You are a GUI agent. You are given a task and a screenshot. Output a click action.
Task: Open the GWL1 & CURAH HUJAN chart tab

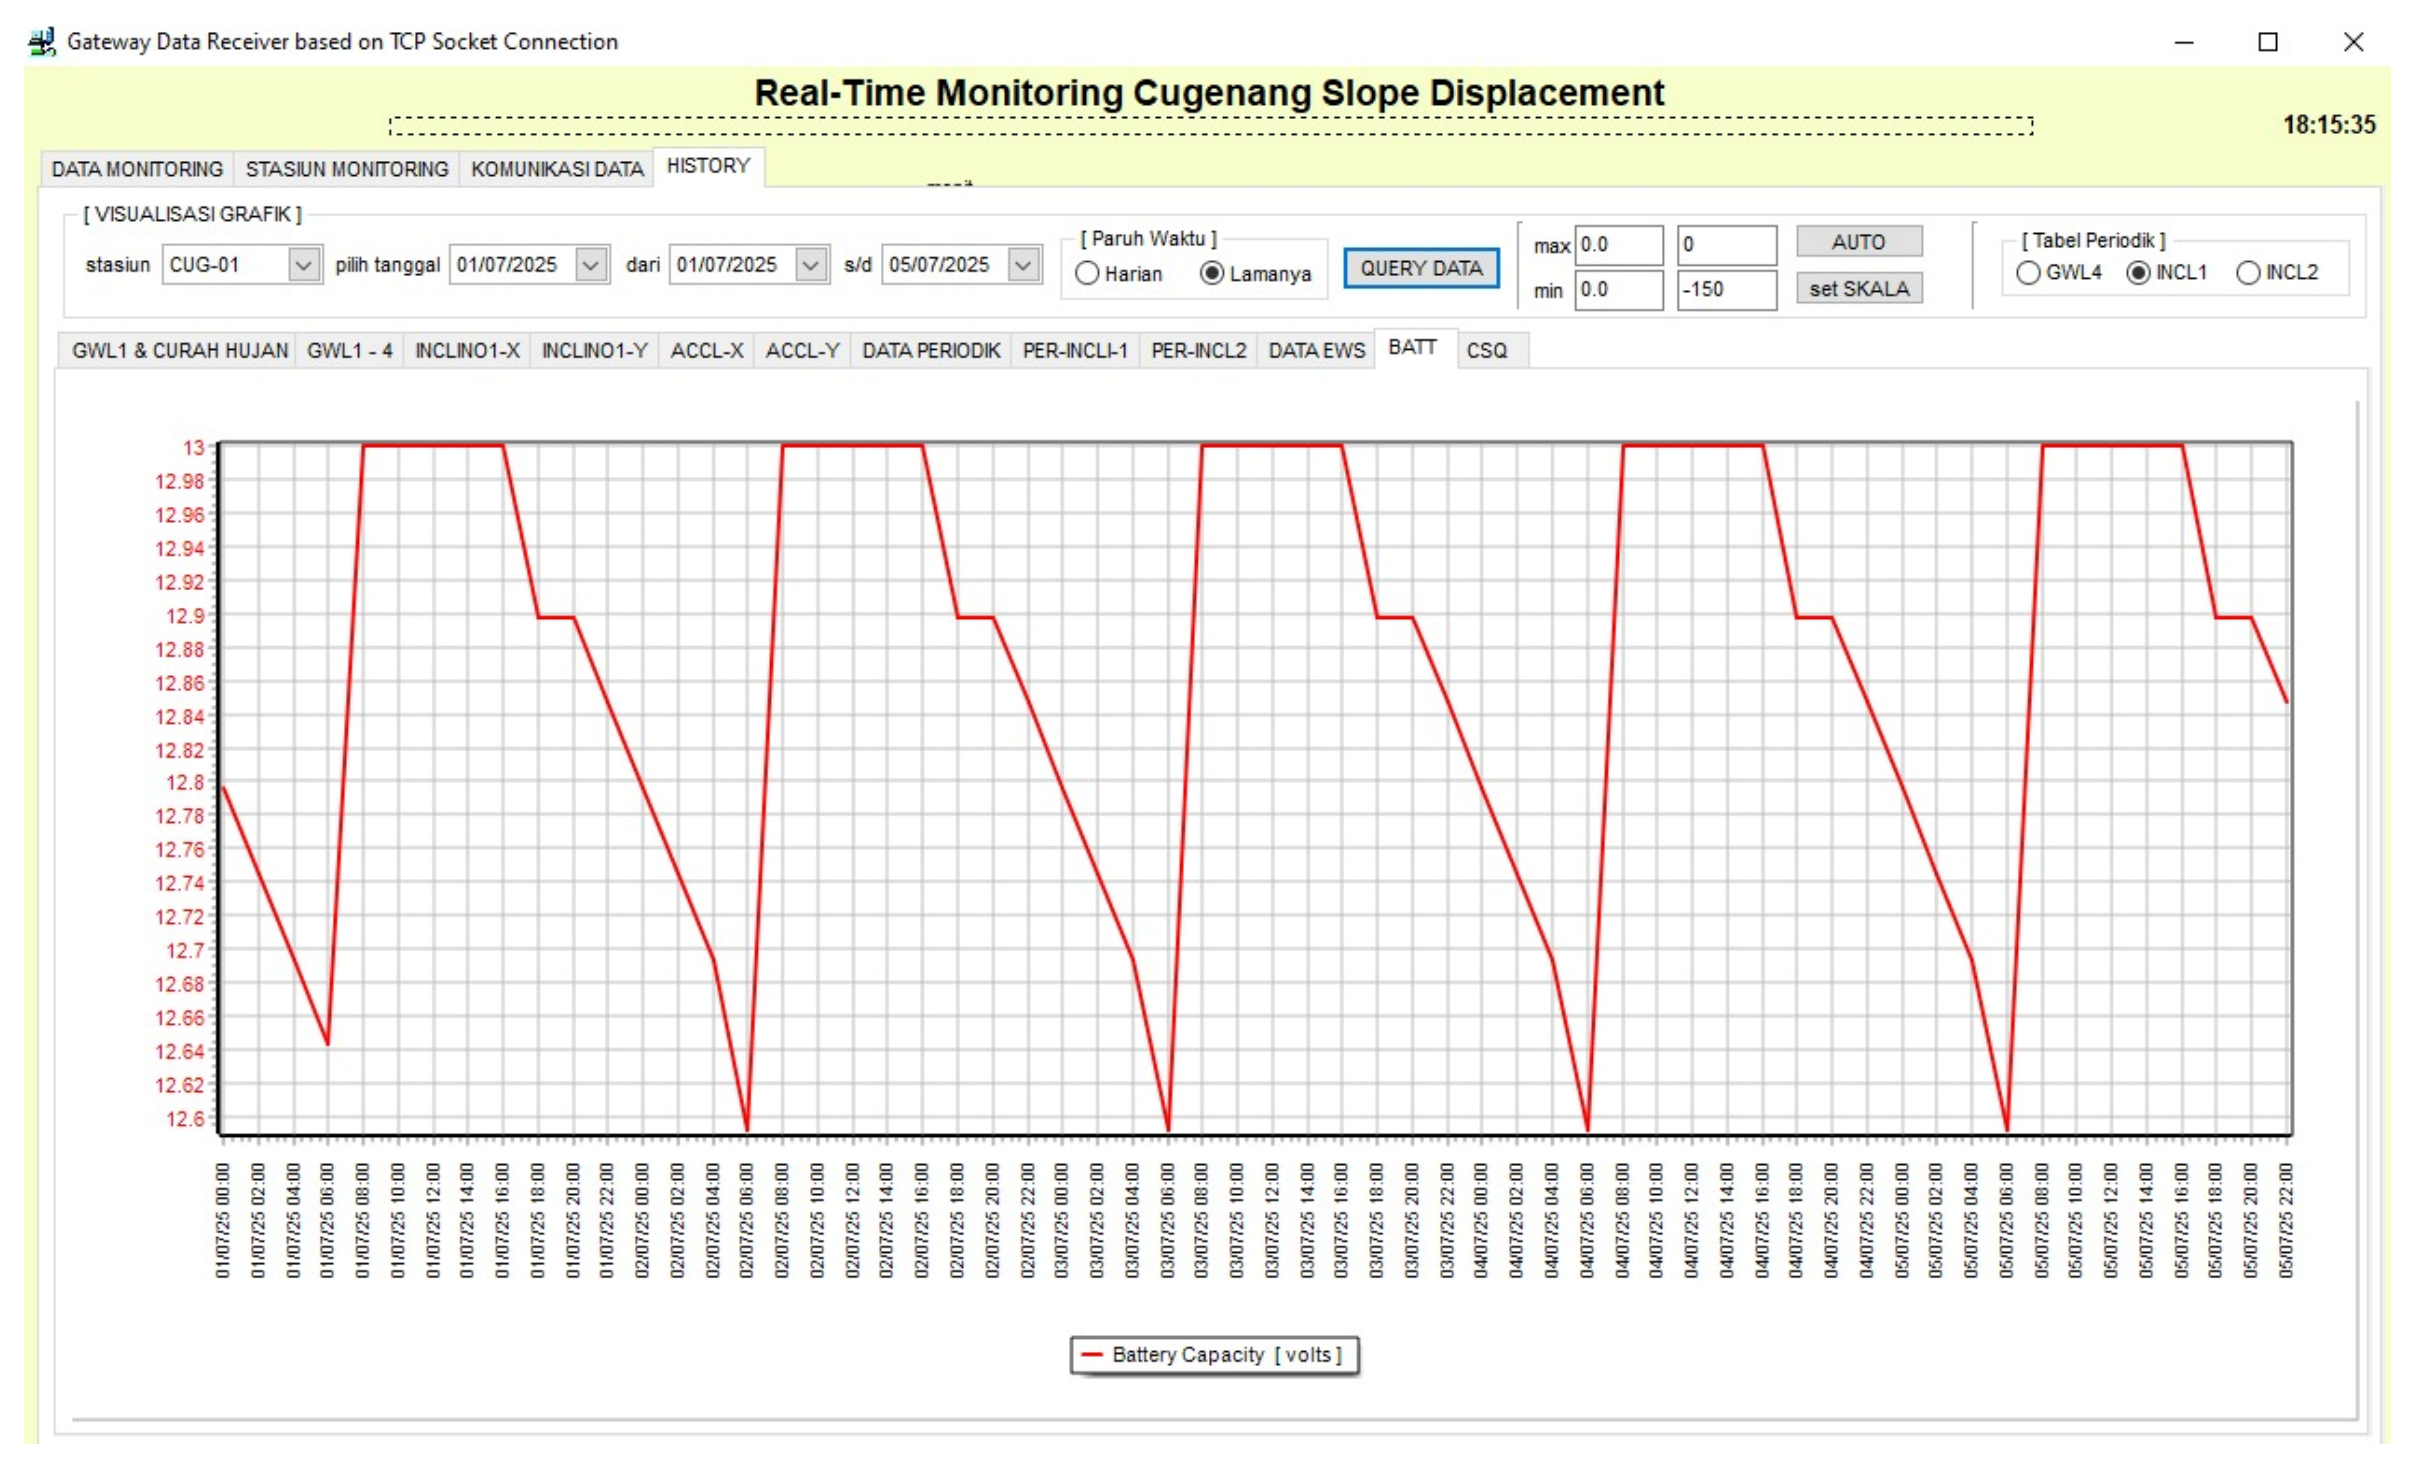coord(180,351)
